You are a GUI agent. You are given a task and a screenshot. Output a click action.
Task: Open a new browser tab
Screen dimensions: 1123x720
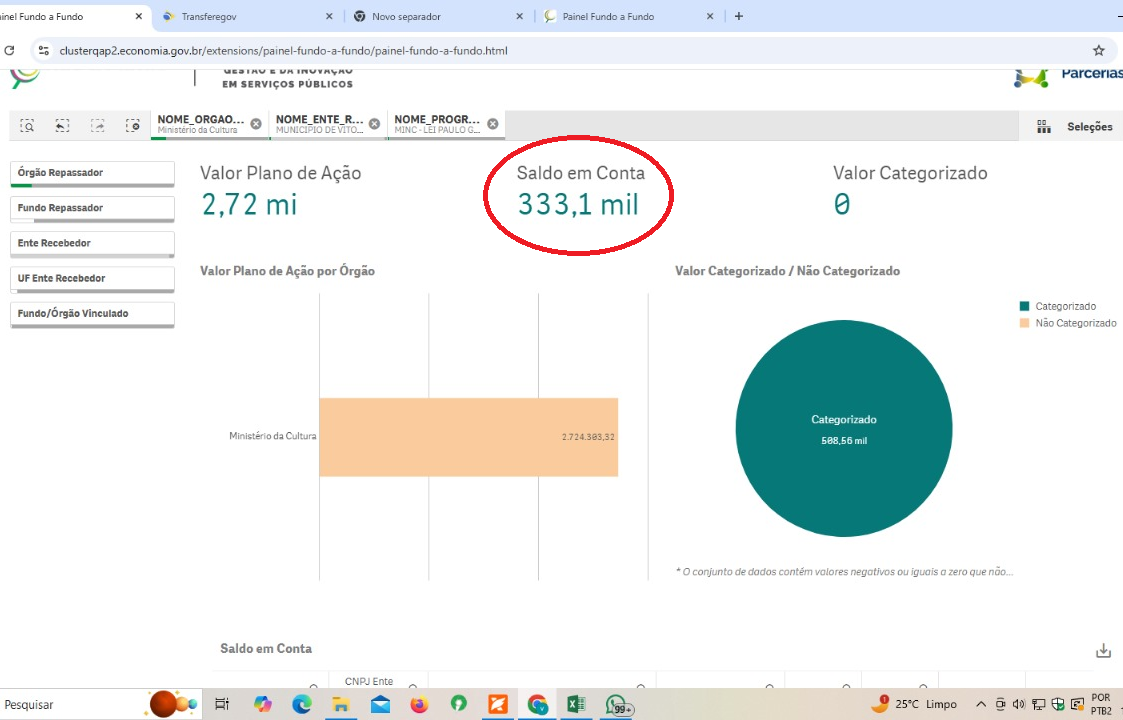click(739, 17)
